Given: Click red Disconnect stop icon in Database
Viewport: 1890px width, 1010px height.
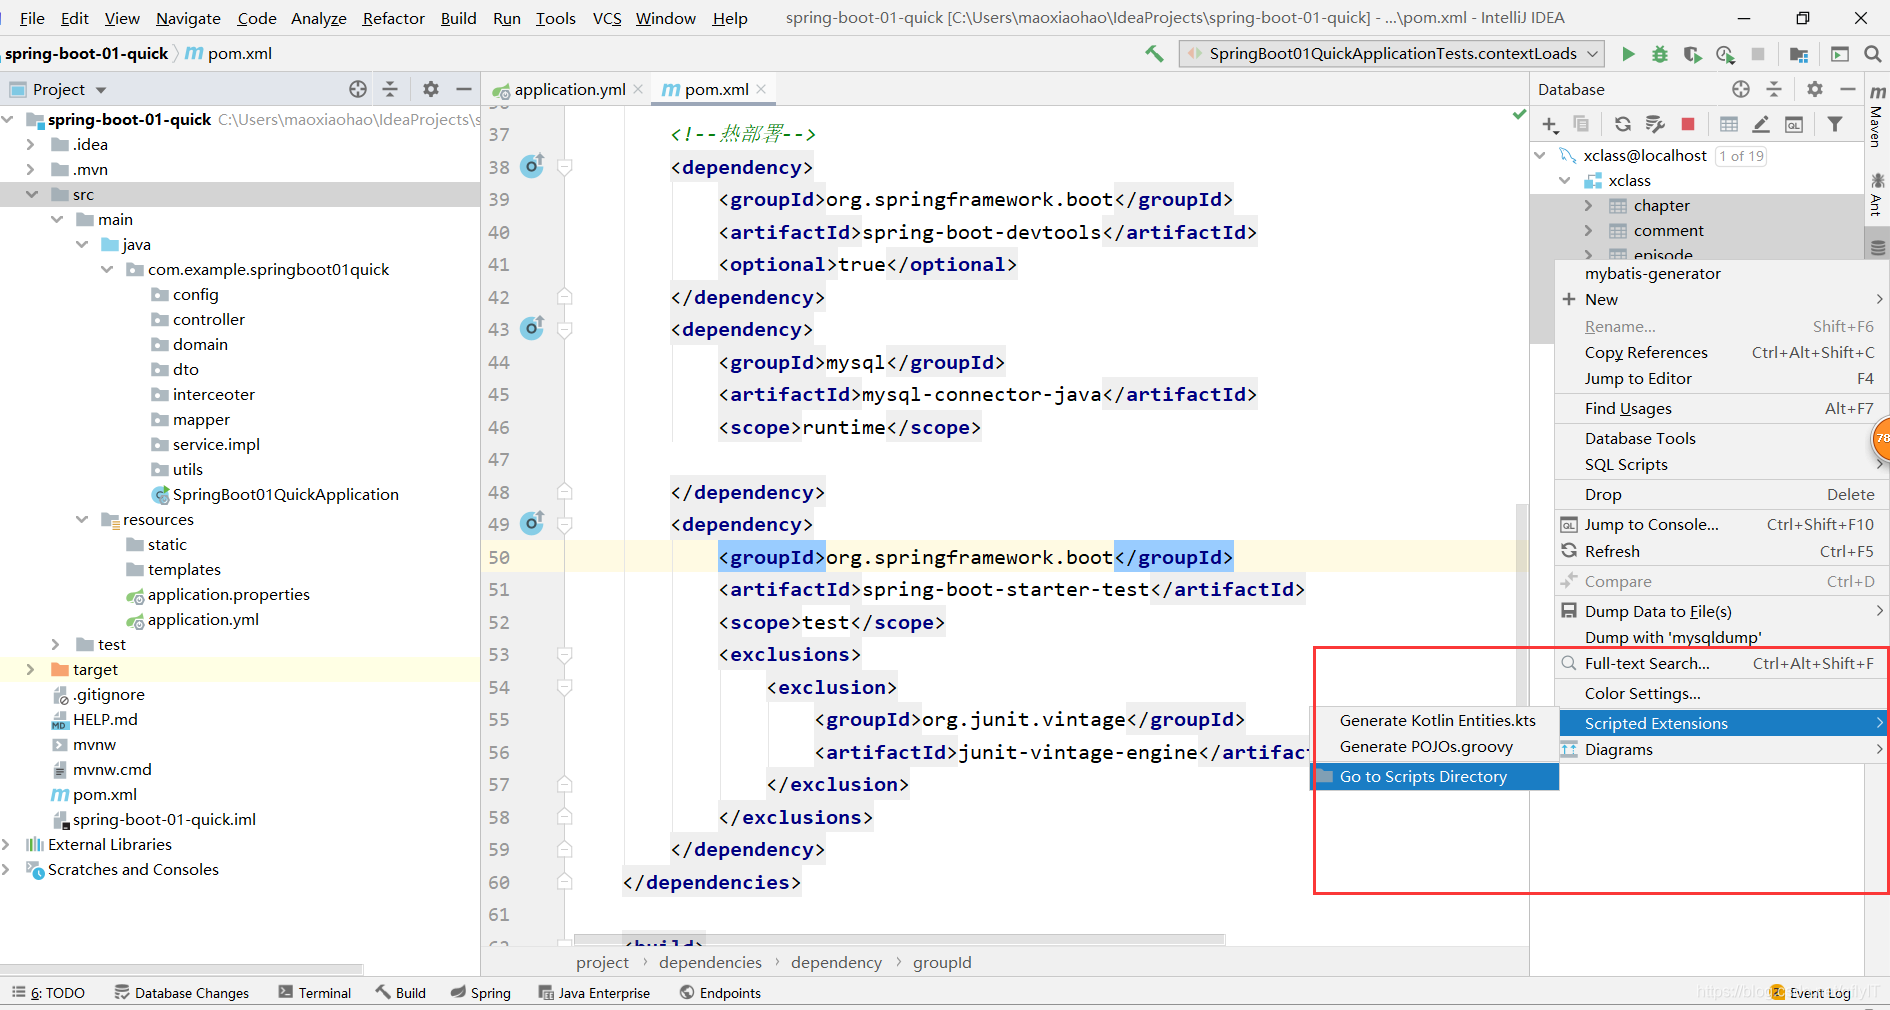Looking at the screenshot, I should click(1688, 124).
